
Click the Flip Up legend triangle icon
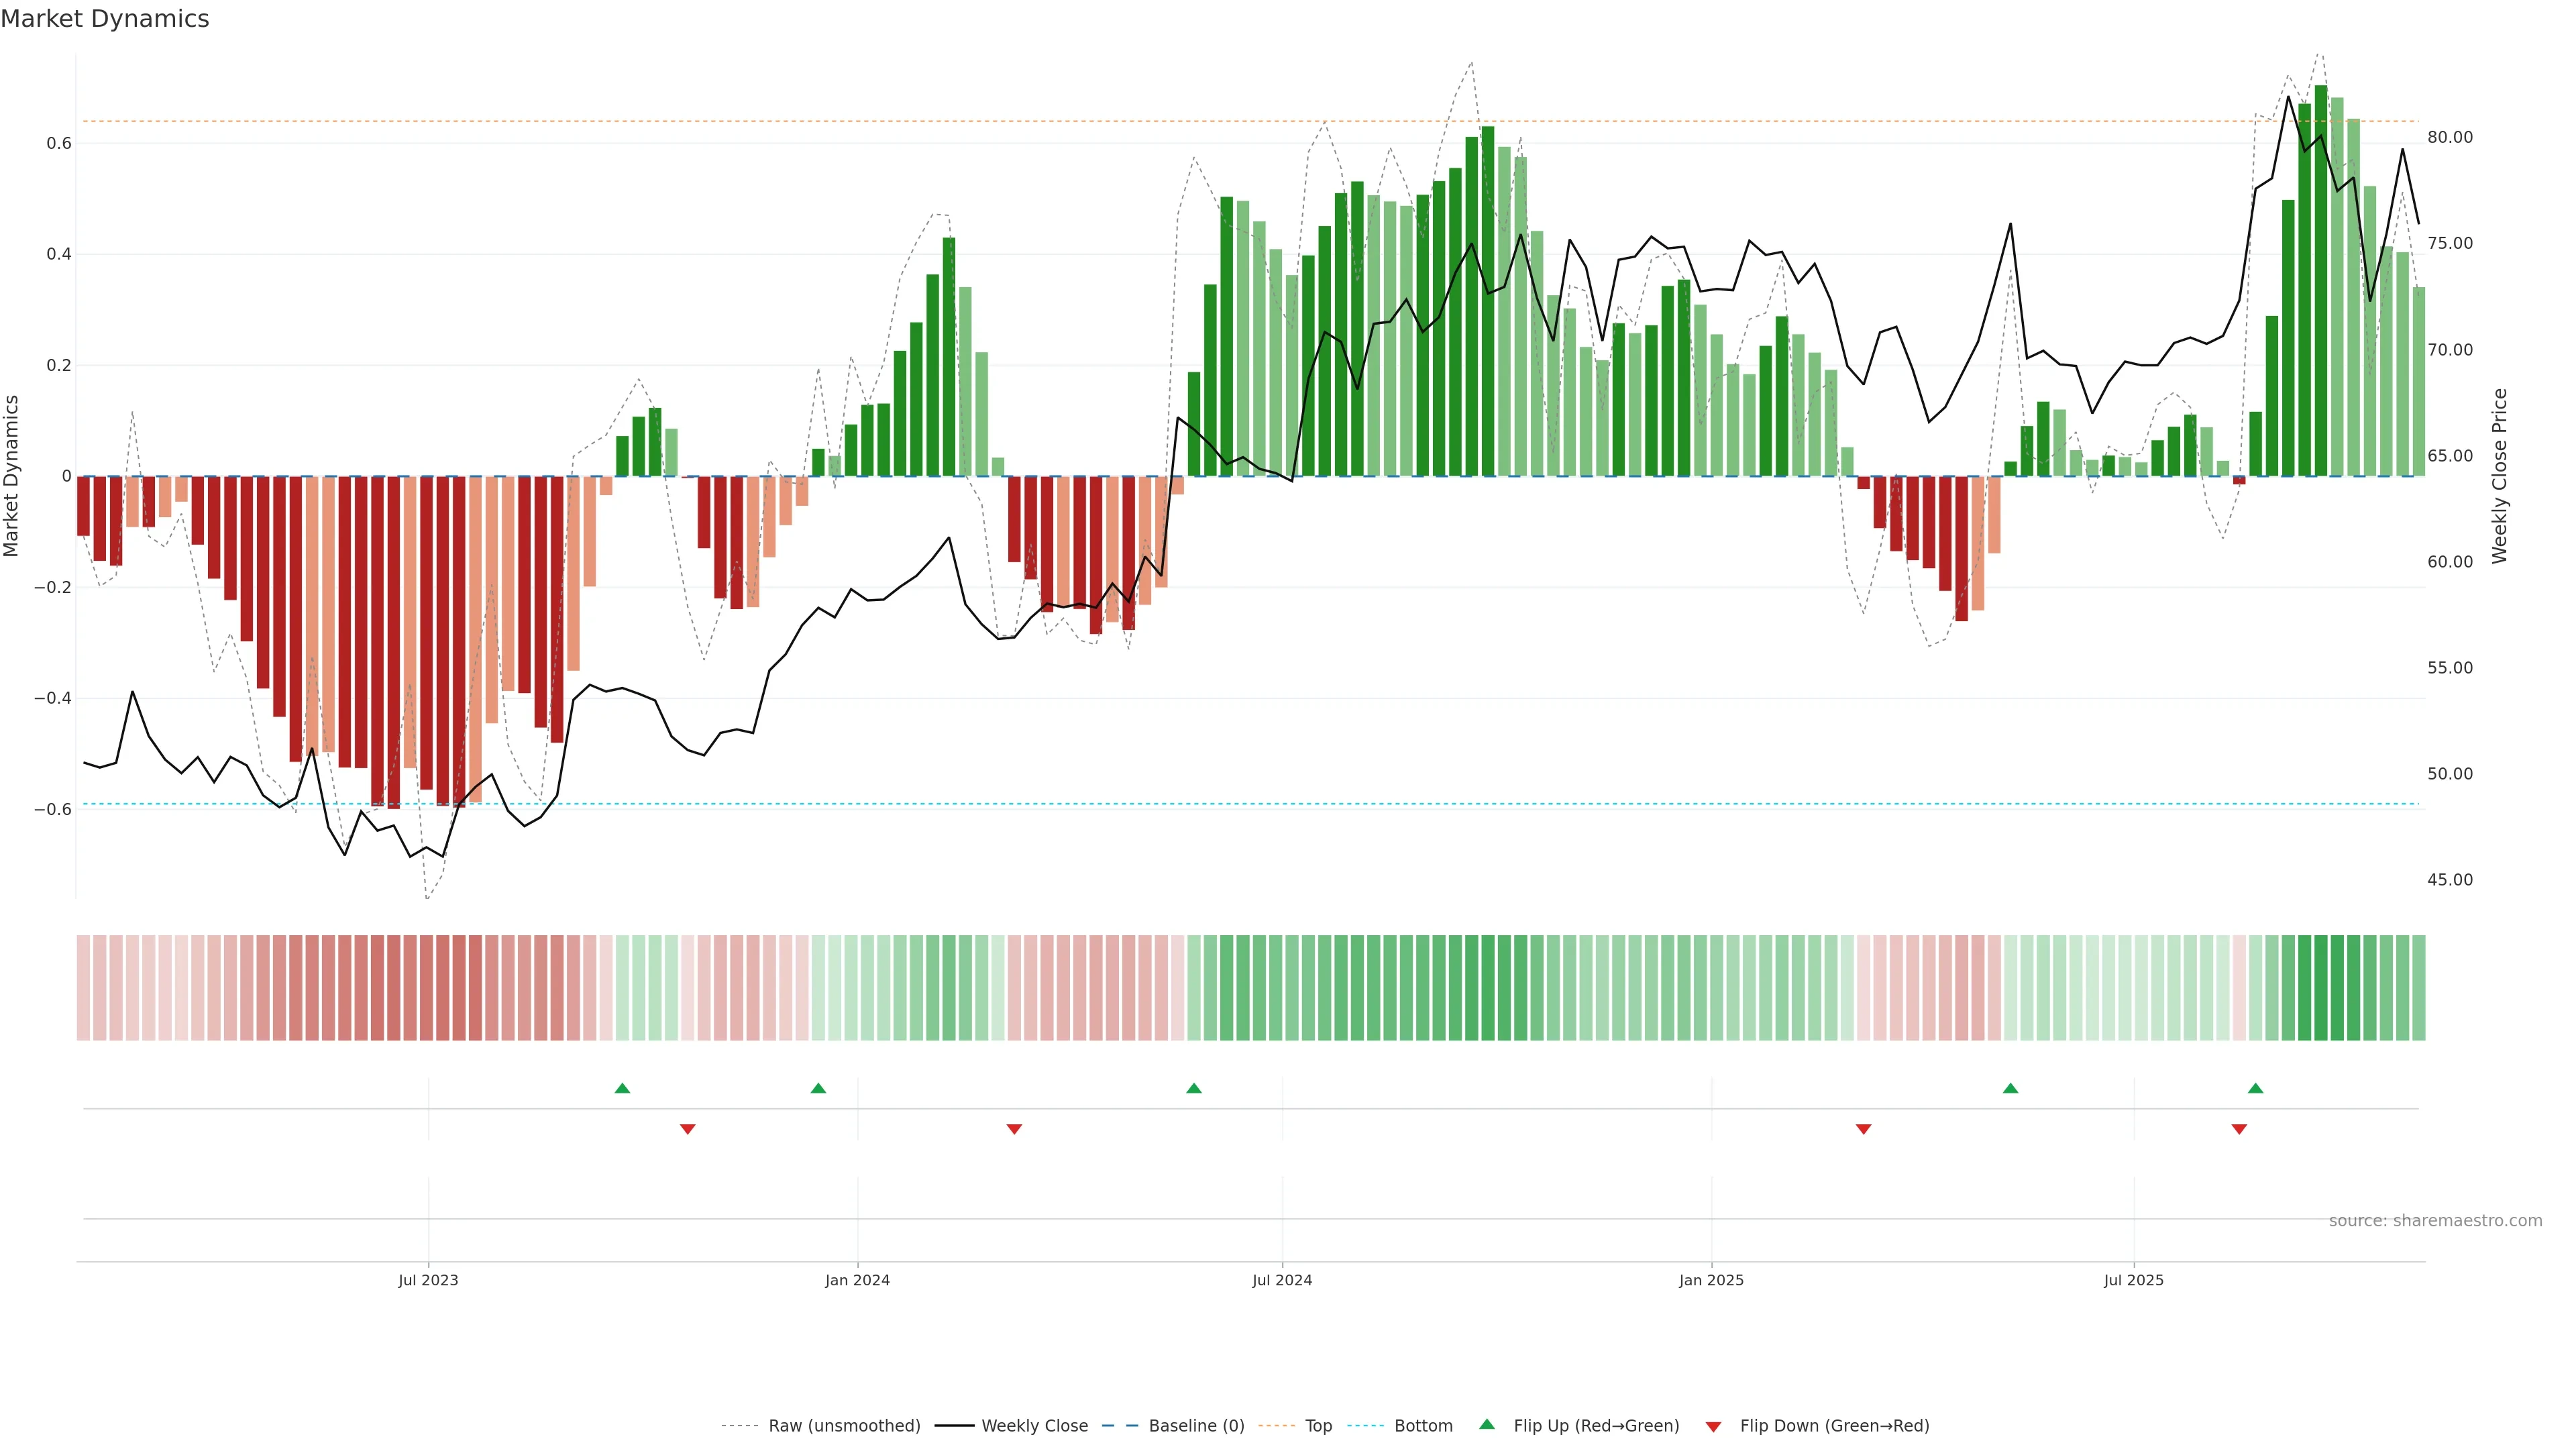pyautogui.click(x=1486, y=1424)
